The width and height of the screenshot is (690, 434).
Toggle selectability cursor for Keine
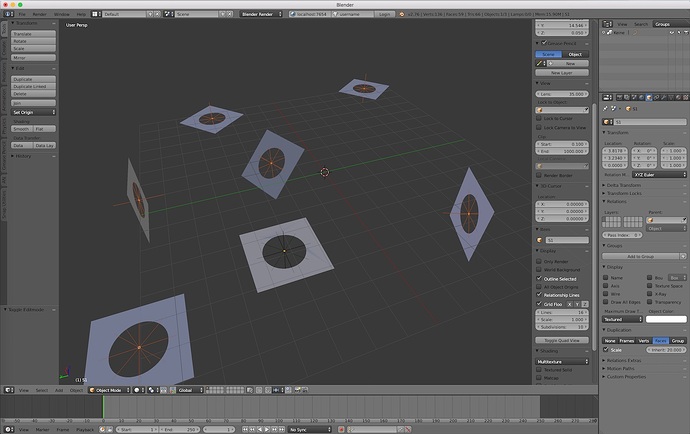click(679, 33)
